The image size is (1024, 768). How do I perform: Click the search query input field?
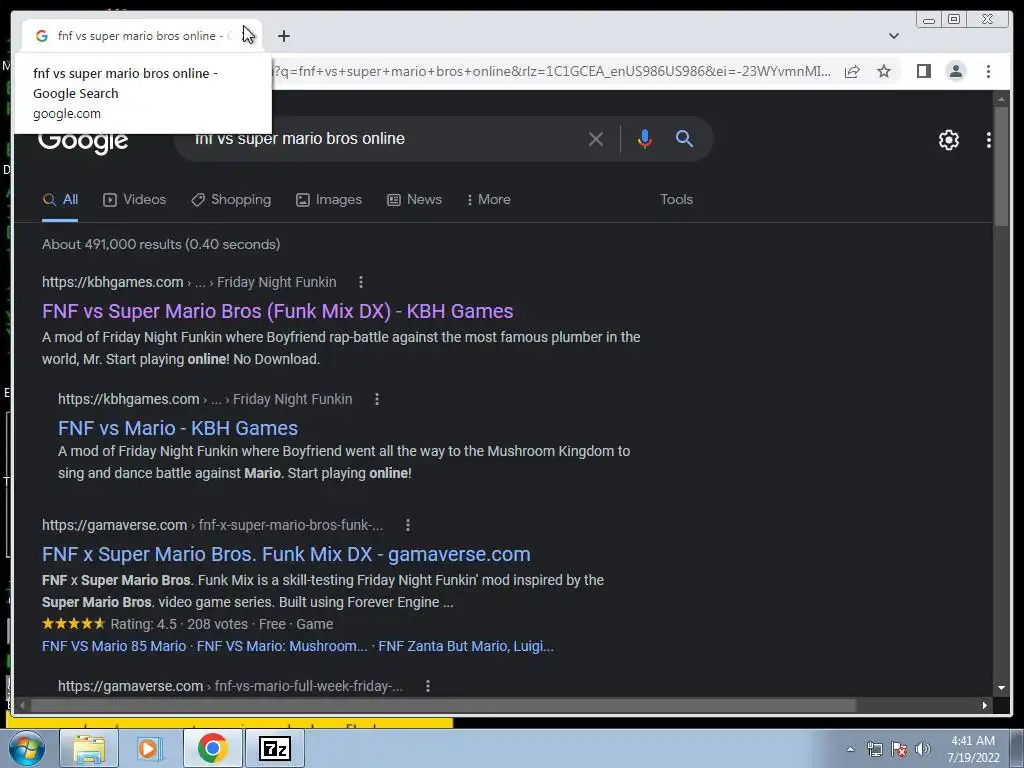coord(385,138)
